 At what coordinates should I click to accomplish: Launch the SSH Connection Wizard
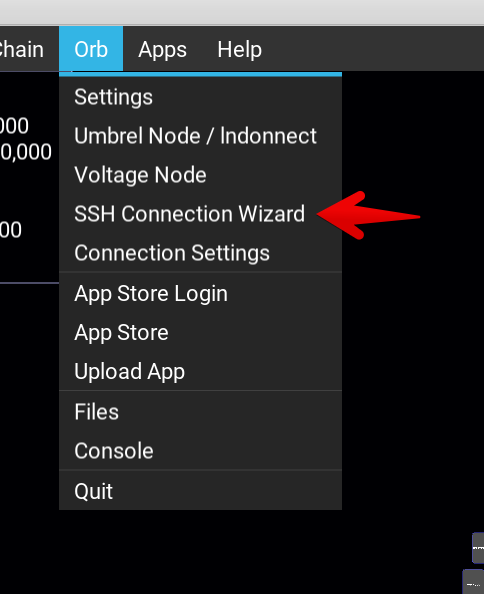(200, 214)
